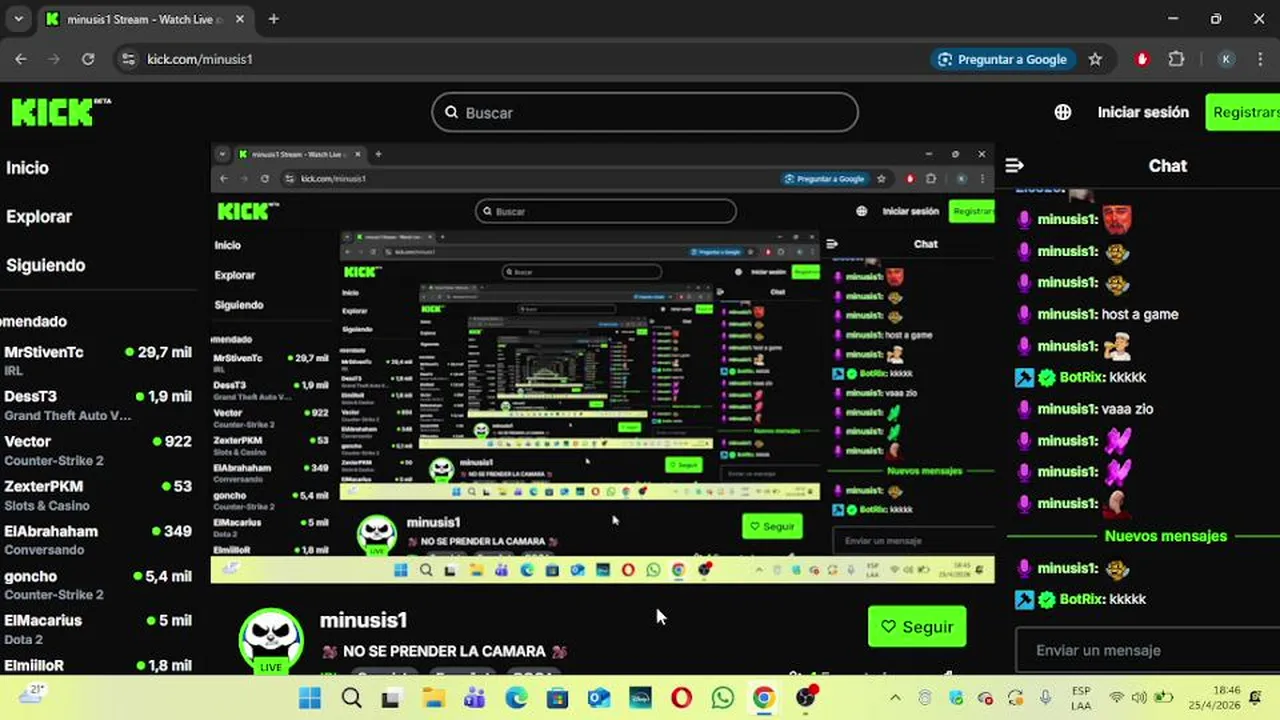This screenshot has height=720, width=1280.
Task: Open the Chrome three-dot menu
Action: 1260,59
